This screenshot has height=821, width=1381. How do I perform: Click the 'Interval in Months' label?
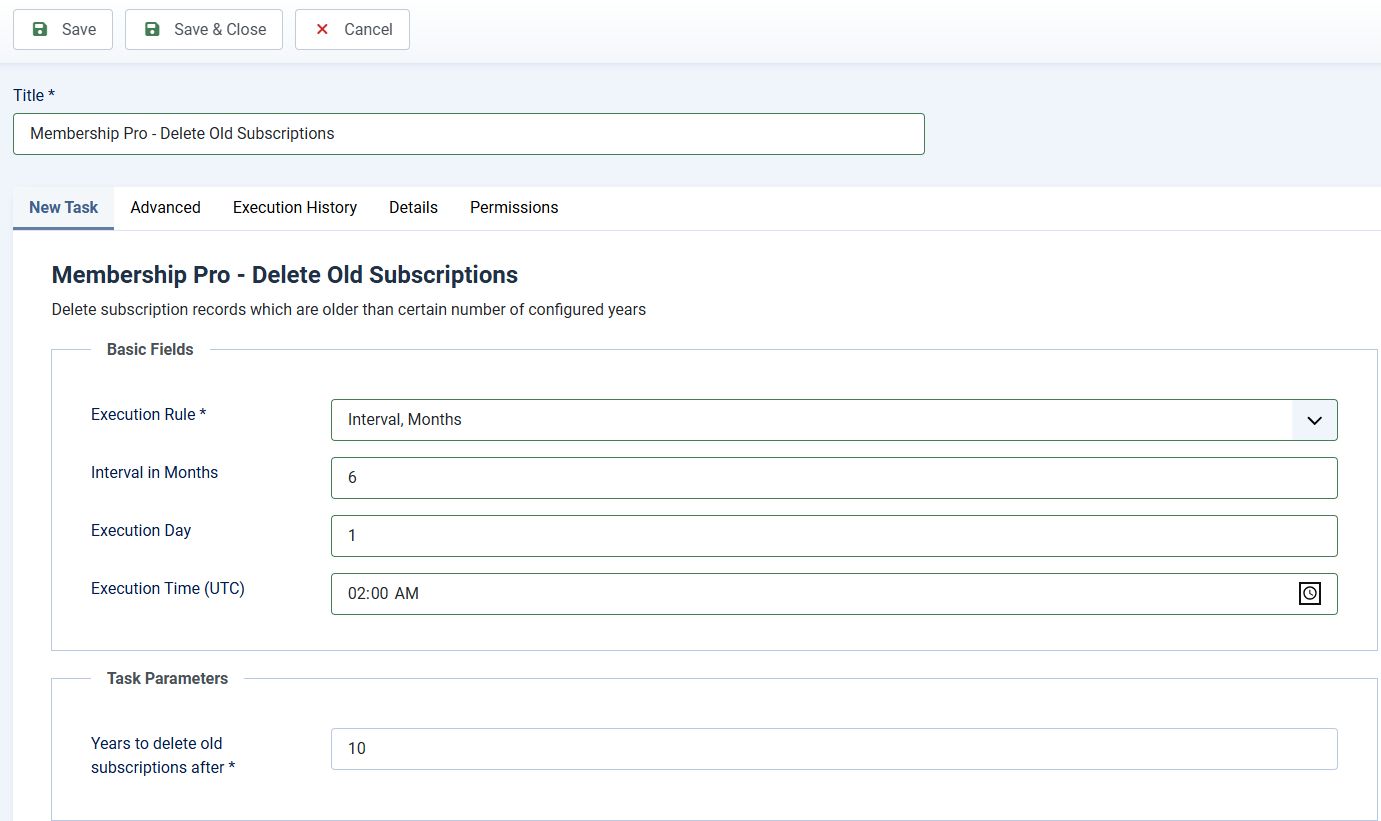click(154, 473)
